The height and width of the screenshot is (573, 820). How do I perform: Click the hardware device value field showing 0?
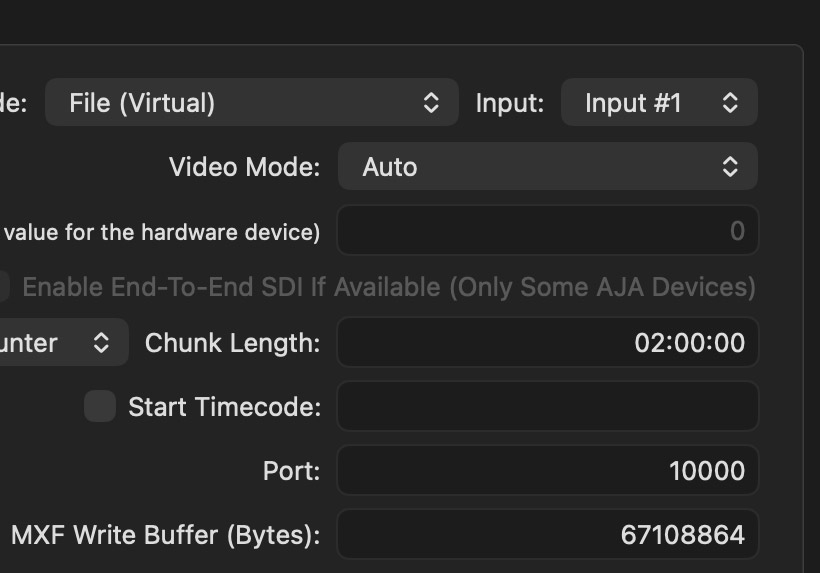[547, 231]
